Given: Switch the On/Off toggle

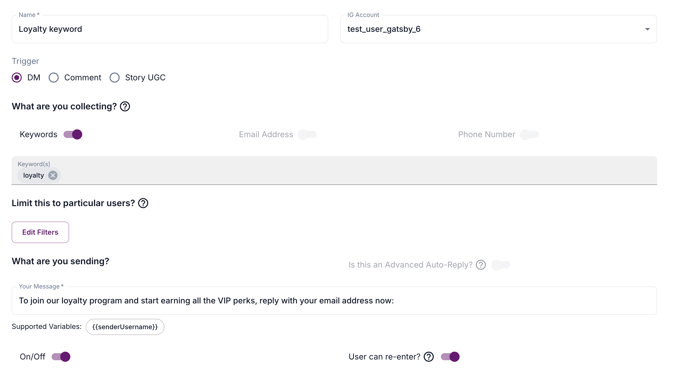Looking at the screenshot, I should (61, 357).
